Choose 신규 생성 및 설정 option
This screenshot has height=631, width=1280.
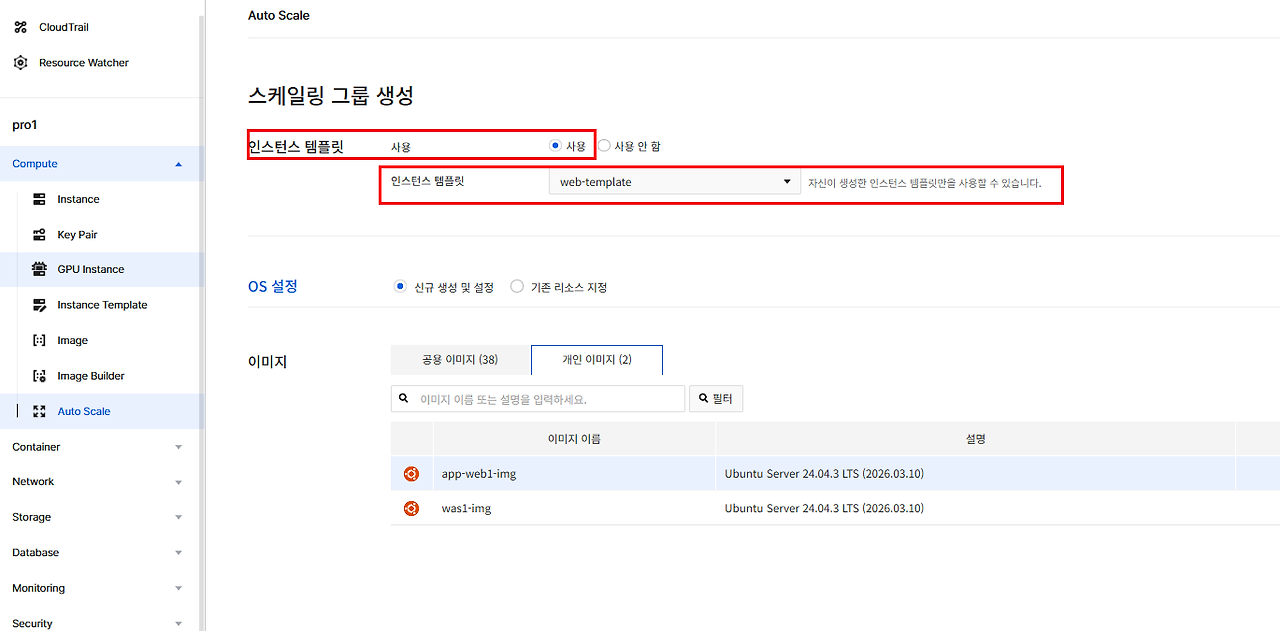[401, 287]
